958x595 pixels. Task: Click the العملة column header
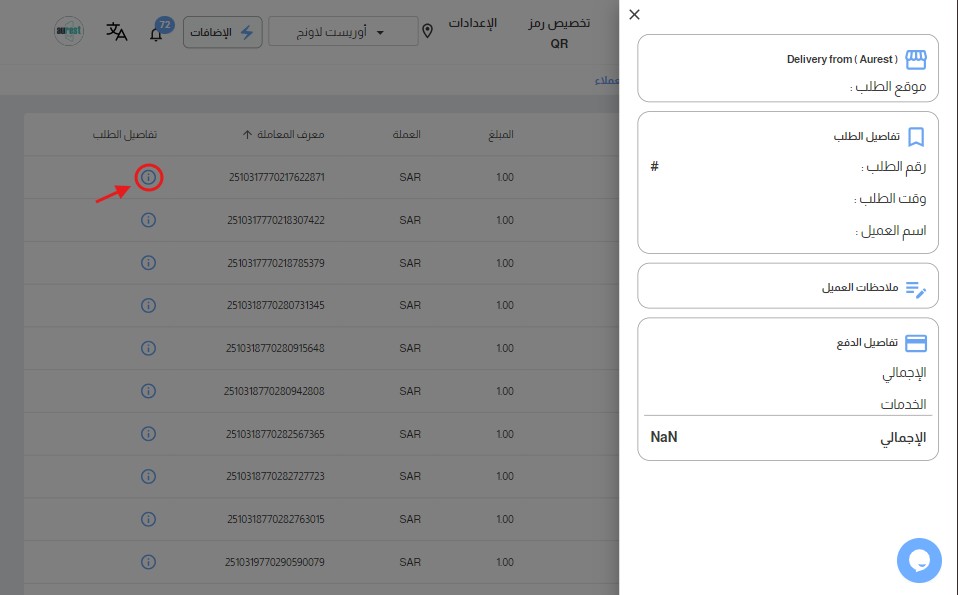409,135
